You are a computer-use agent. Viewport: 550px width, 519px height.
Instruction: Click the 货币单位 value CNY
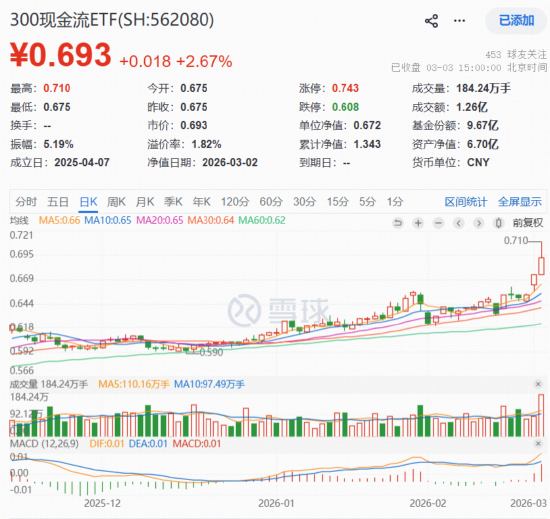(478, 162)
